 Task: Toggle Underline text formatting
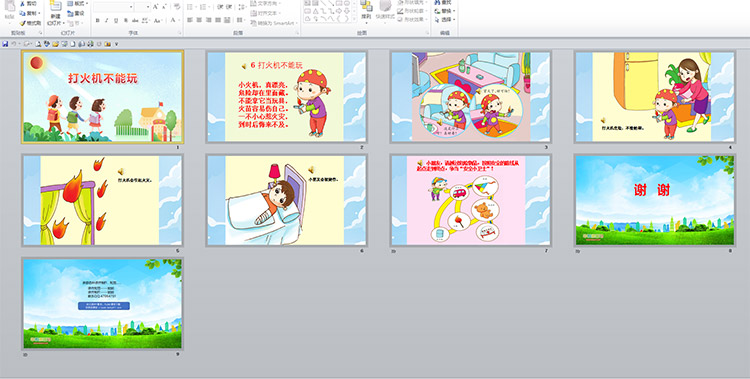[x=116, y=20]
